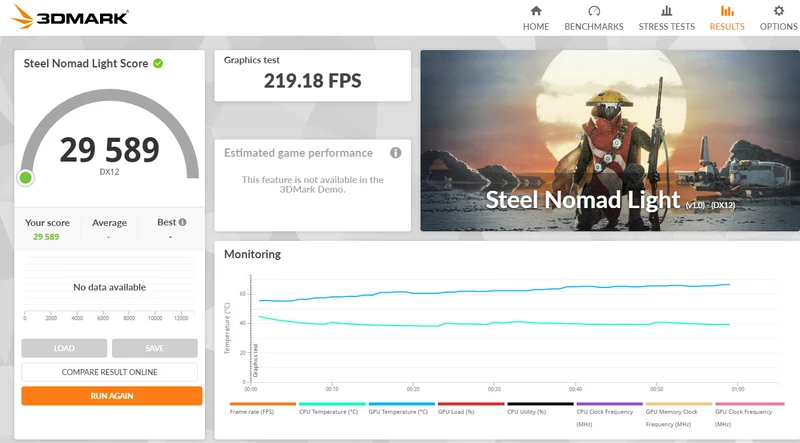Click the 3DMark logo
Image resolution: width=800 pixels, height=443 pixels.
[x=70, y=17]
